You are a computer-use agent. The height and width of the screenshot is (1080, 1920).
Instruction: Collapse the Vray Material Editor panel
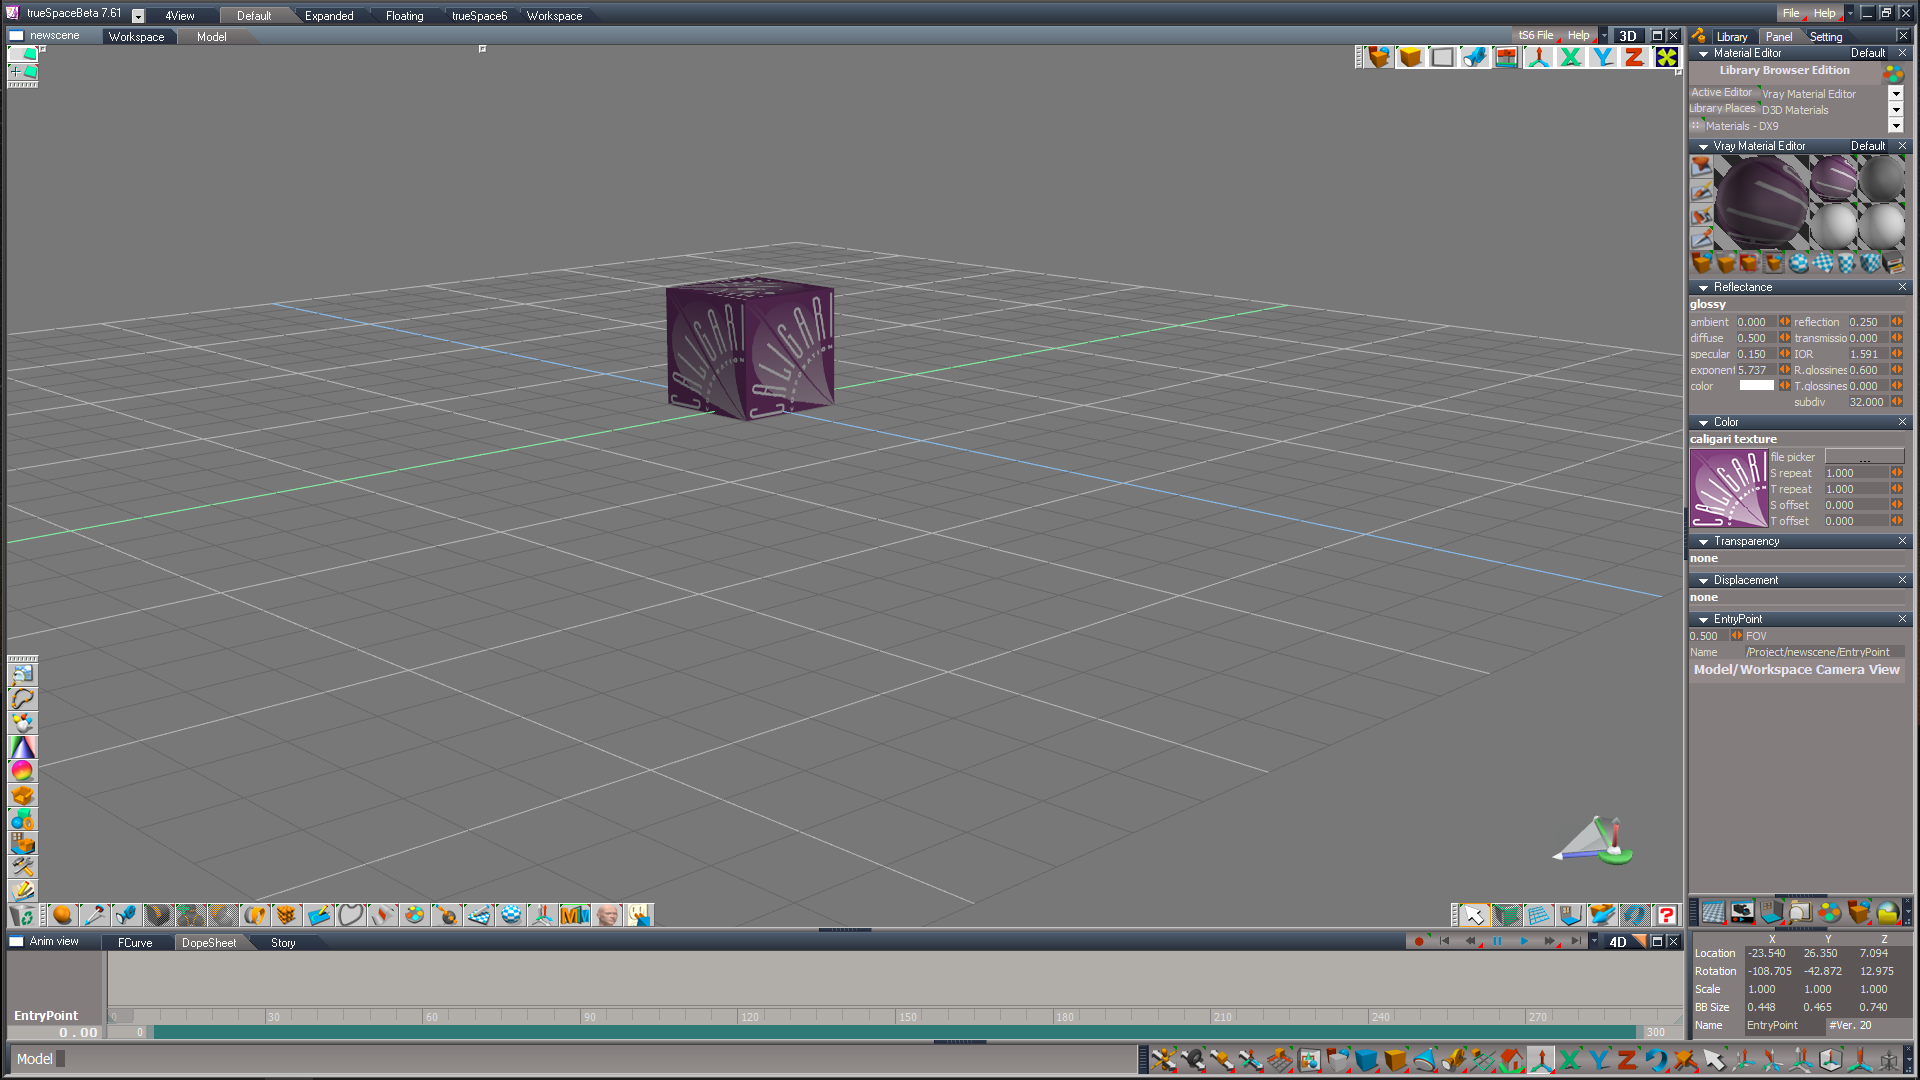click(1703, 147)
